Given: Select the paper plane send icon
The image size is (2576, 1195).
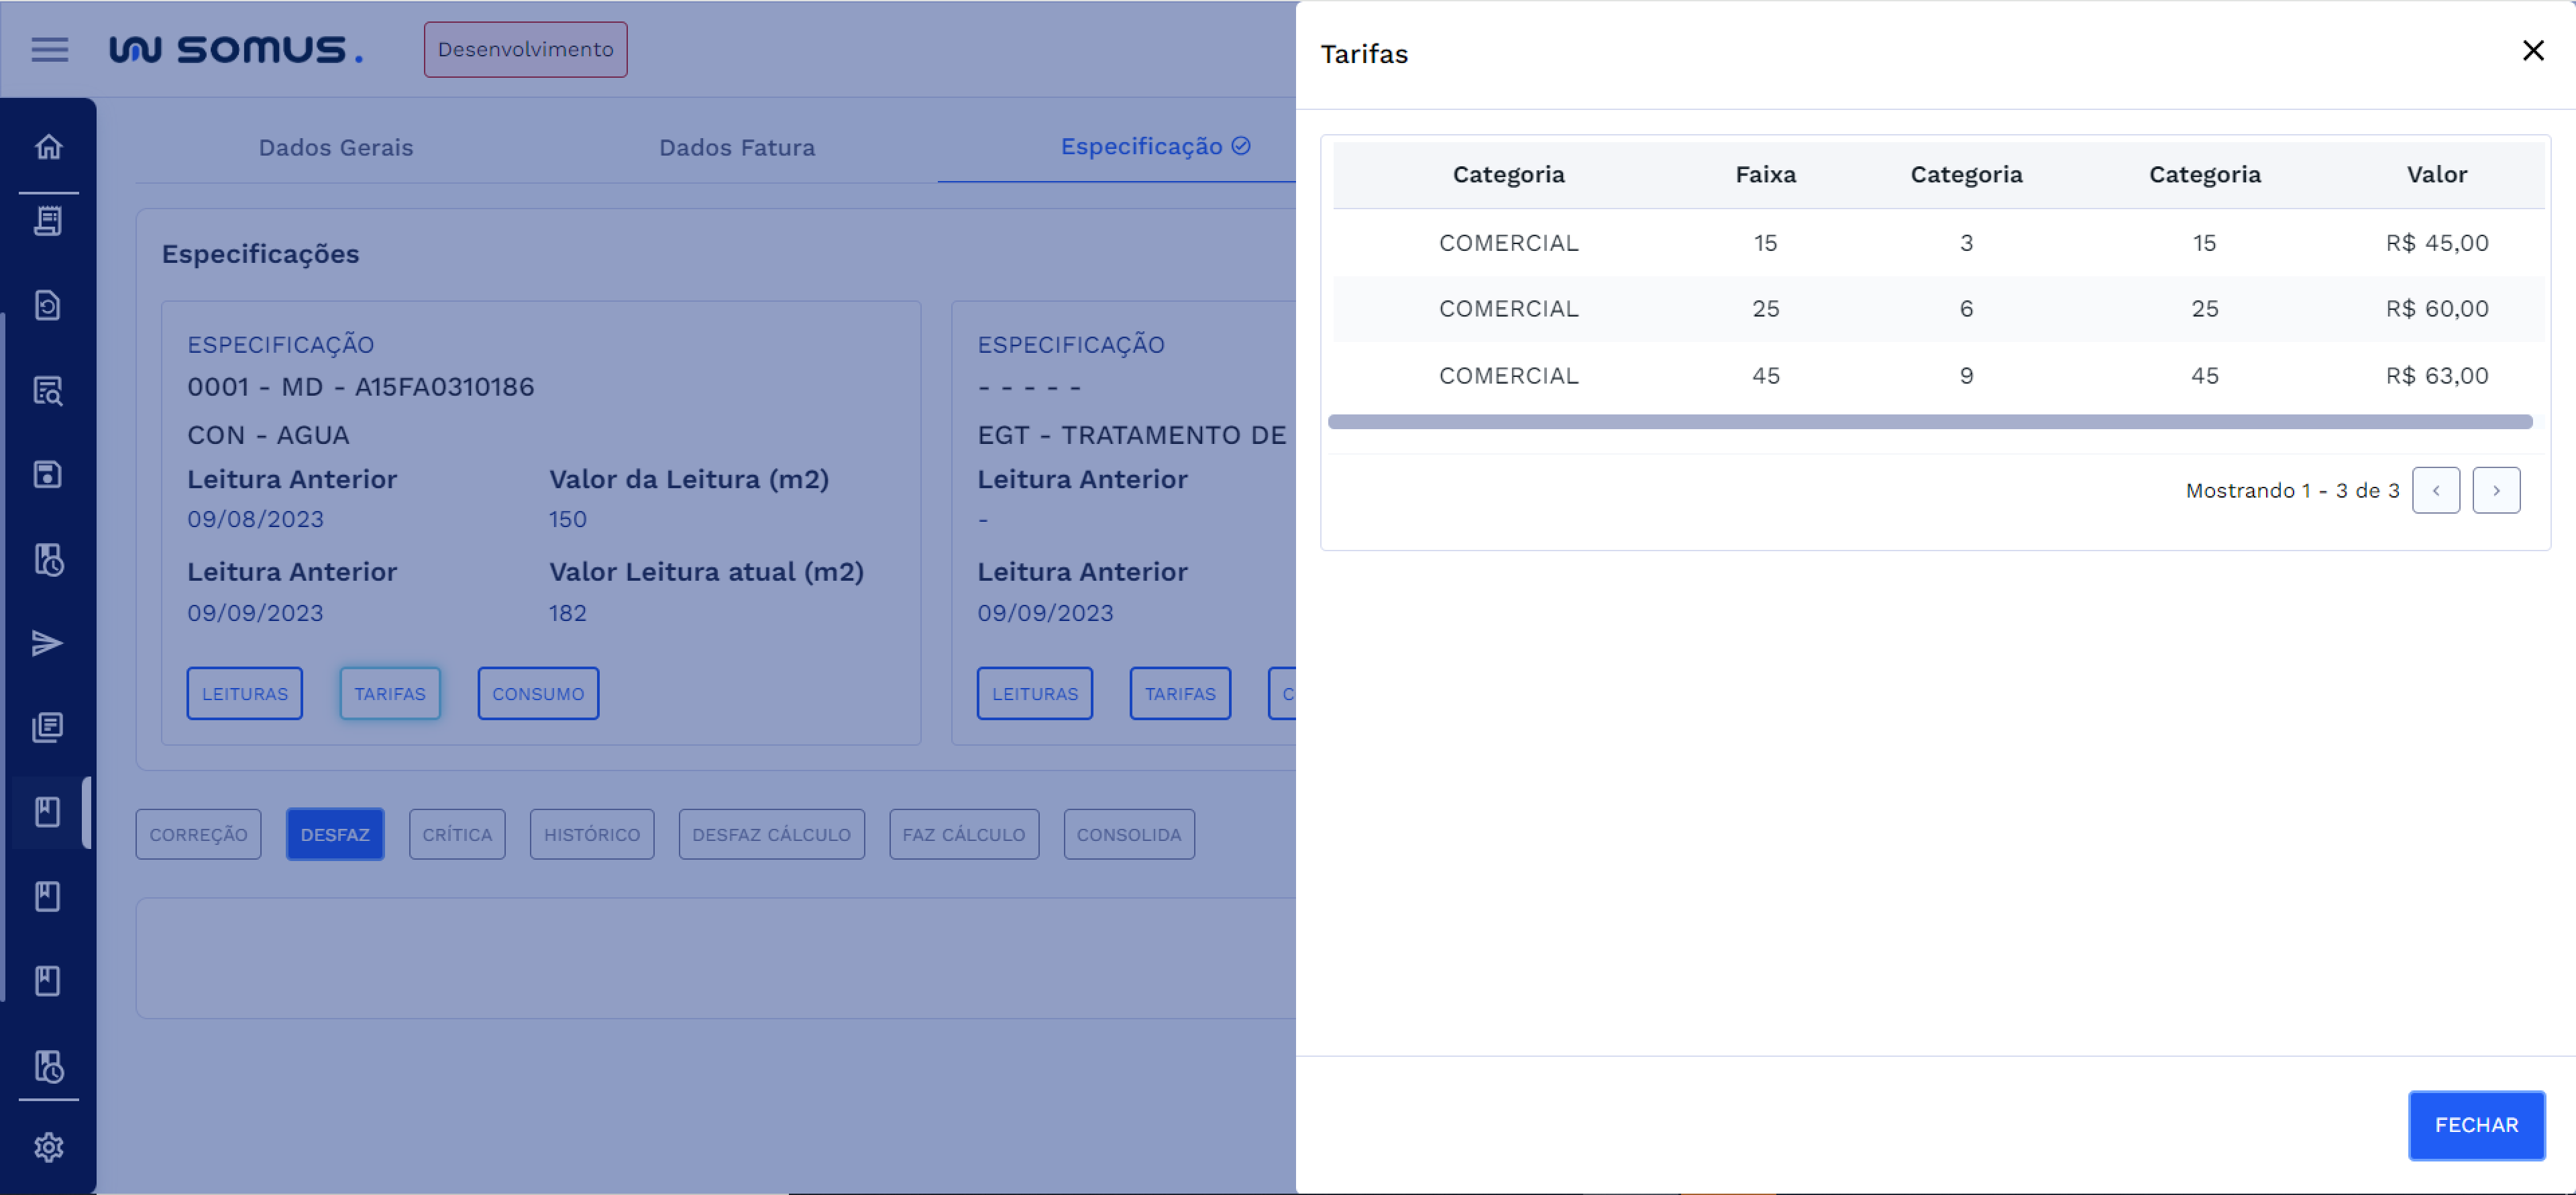Looking at the screenshot, I should (48, 643).
